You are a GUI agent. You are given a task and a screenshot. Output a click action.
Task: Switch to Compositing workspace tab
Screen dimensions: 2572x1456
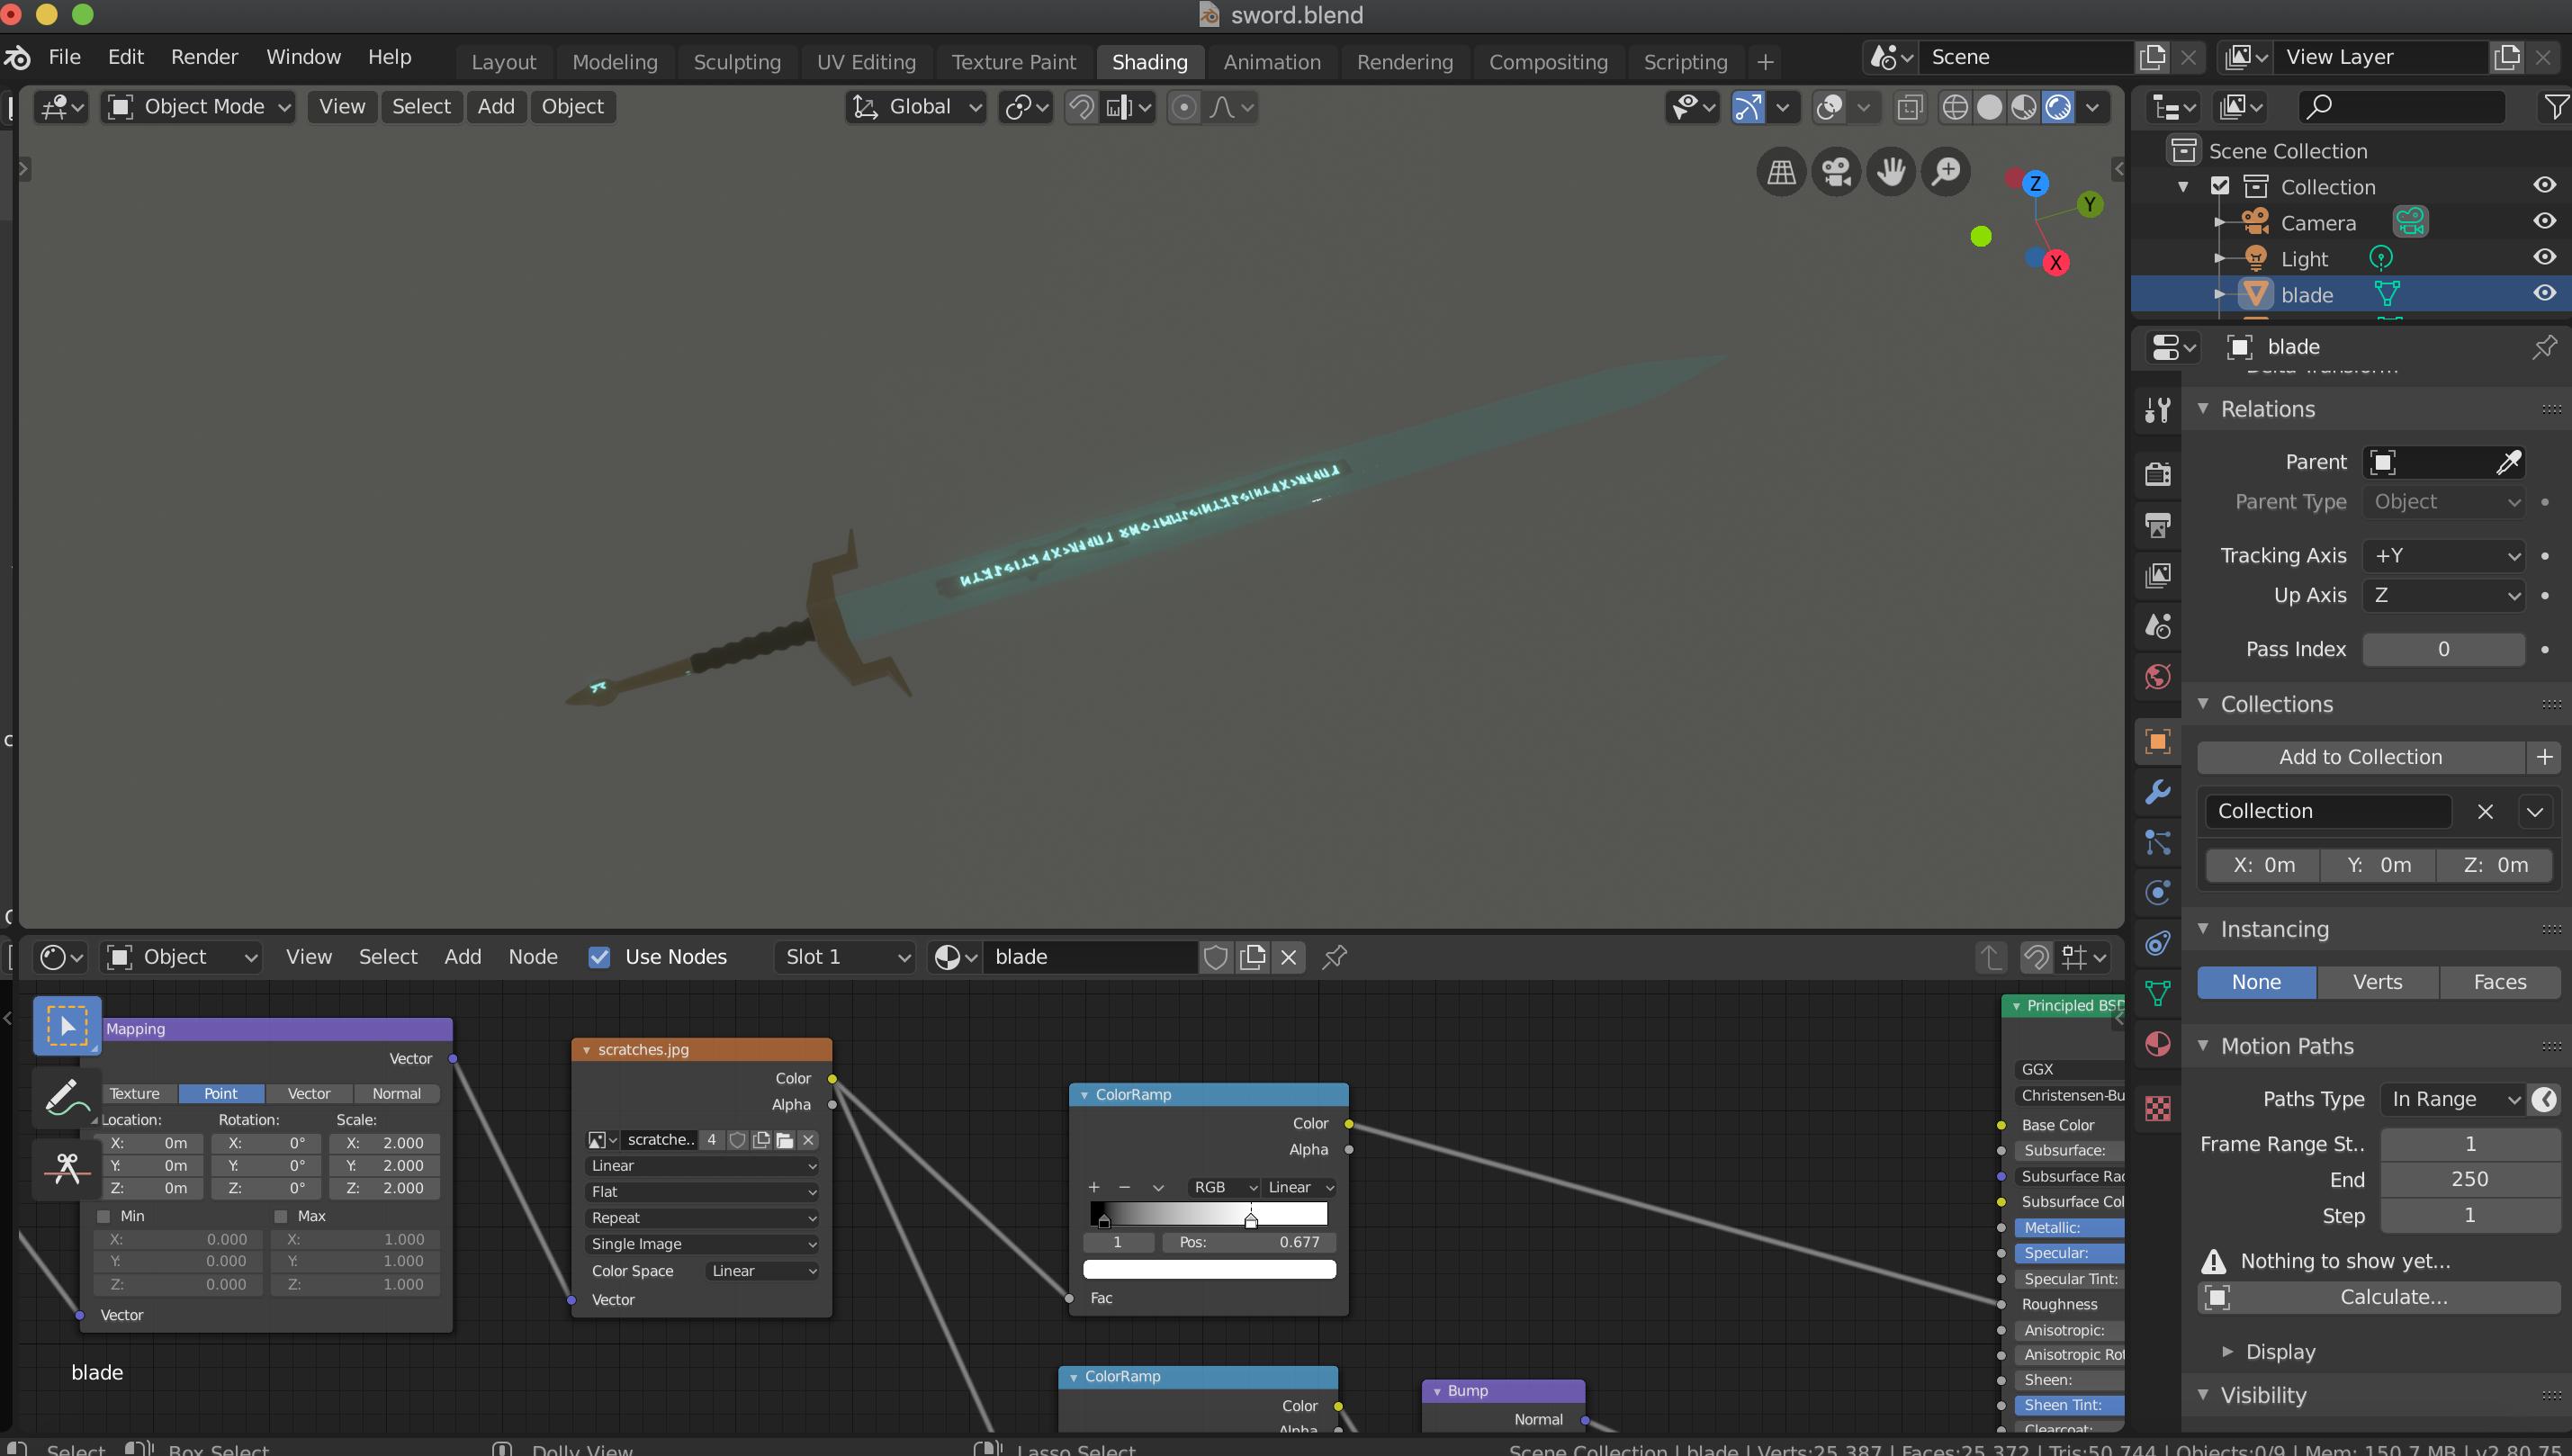click(x=1548, y=62)
